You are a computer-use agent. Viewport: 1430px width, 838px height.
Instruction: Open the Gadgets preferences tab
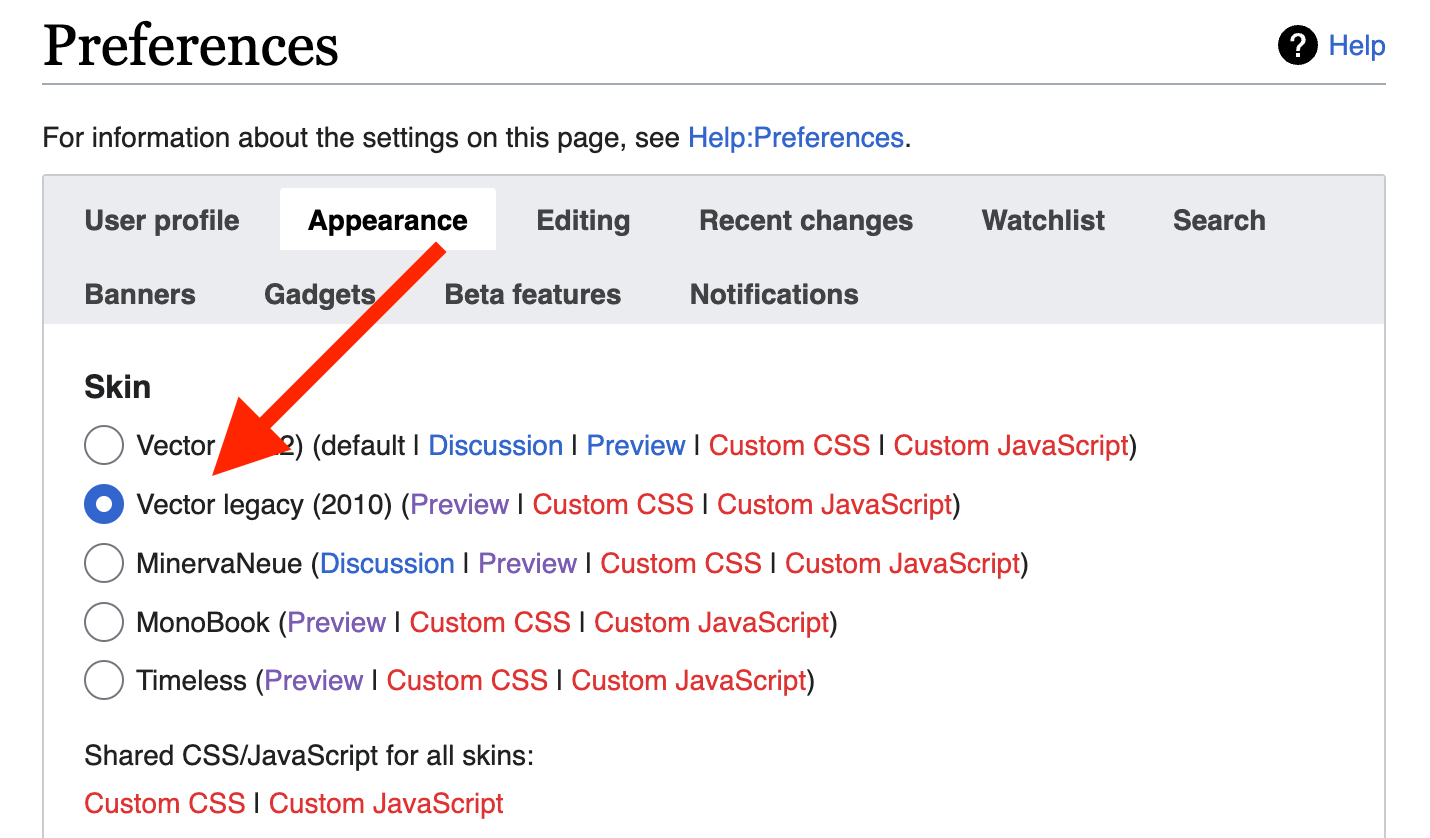(x=320, y=294)
